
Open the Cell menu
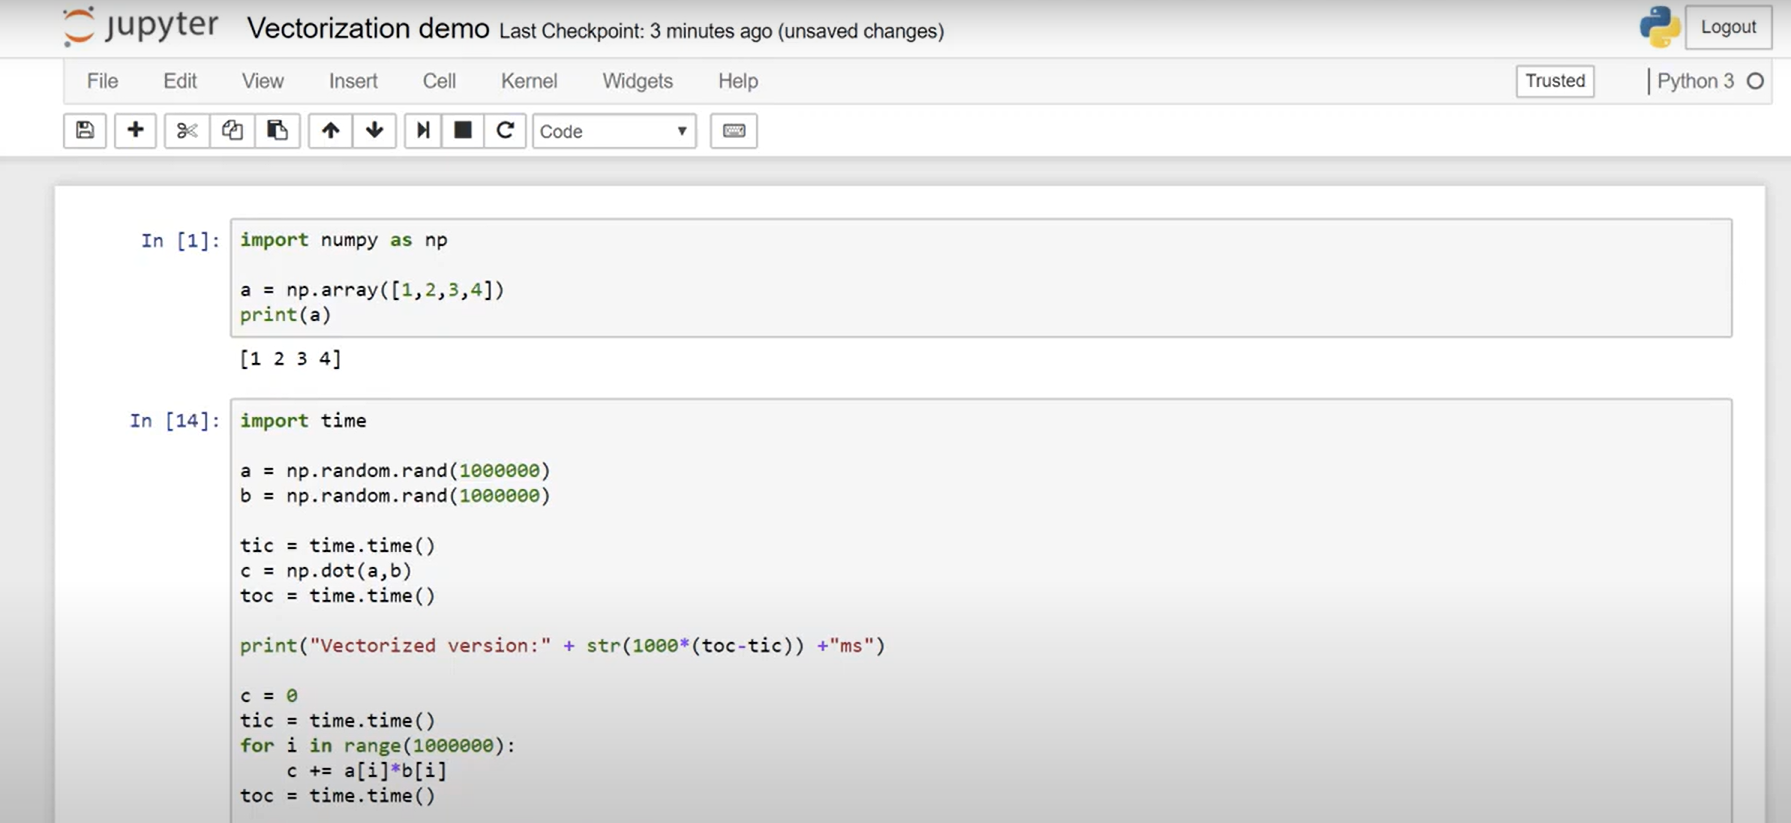(439, 81)
